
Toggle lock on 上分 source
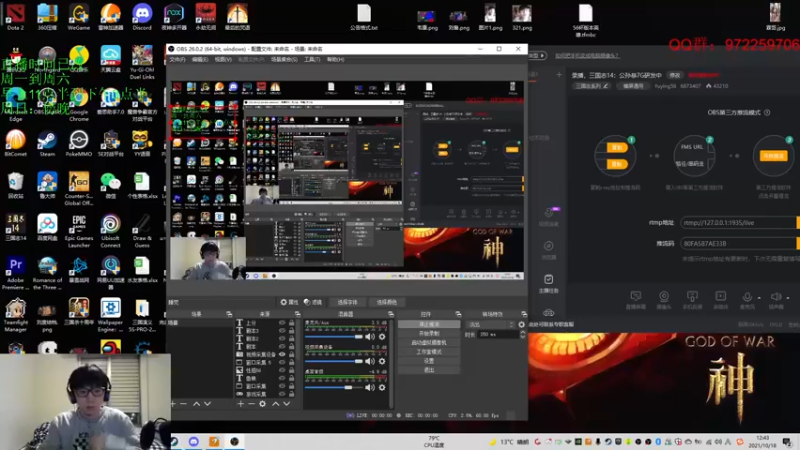point(291,323)
